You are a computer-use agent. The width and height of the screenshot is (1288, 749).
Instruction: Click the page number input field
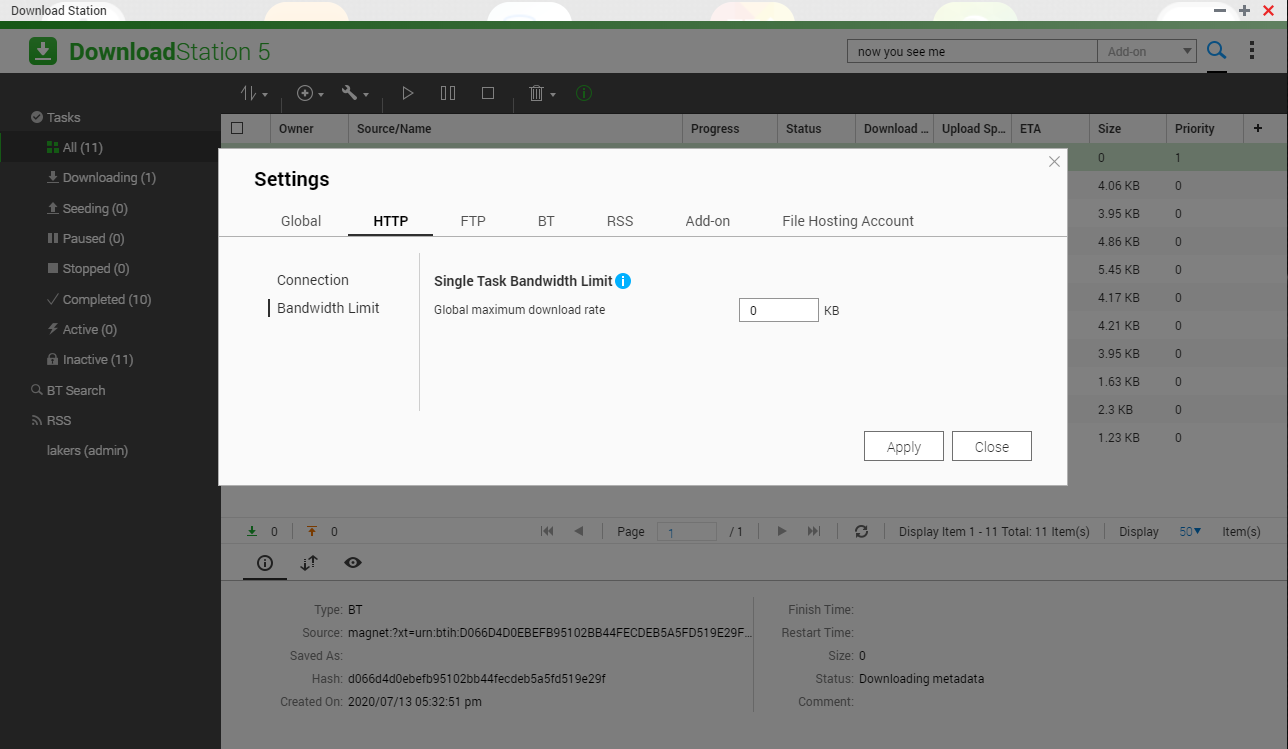pos(686,532)
